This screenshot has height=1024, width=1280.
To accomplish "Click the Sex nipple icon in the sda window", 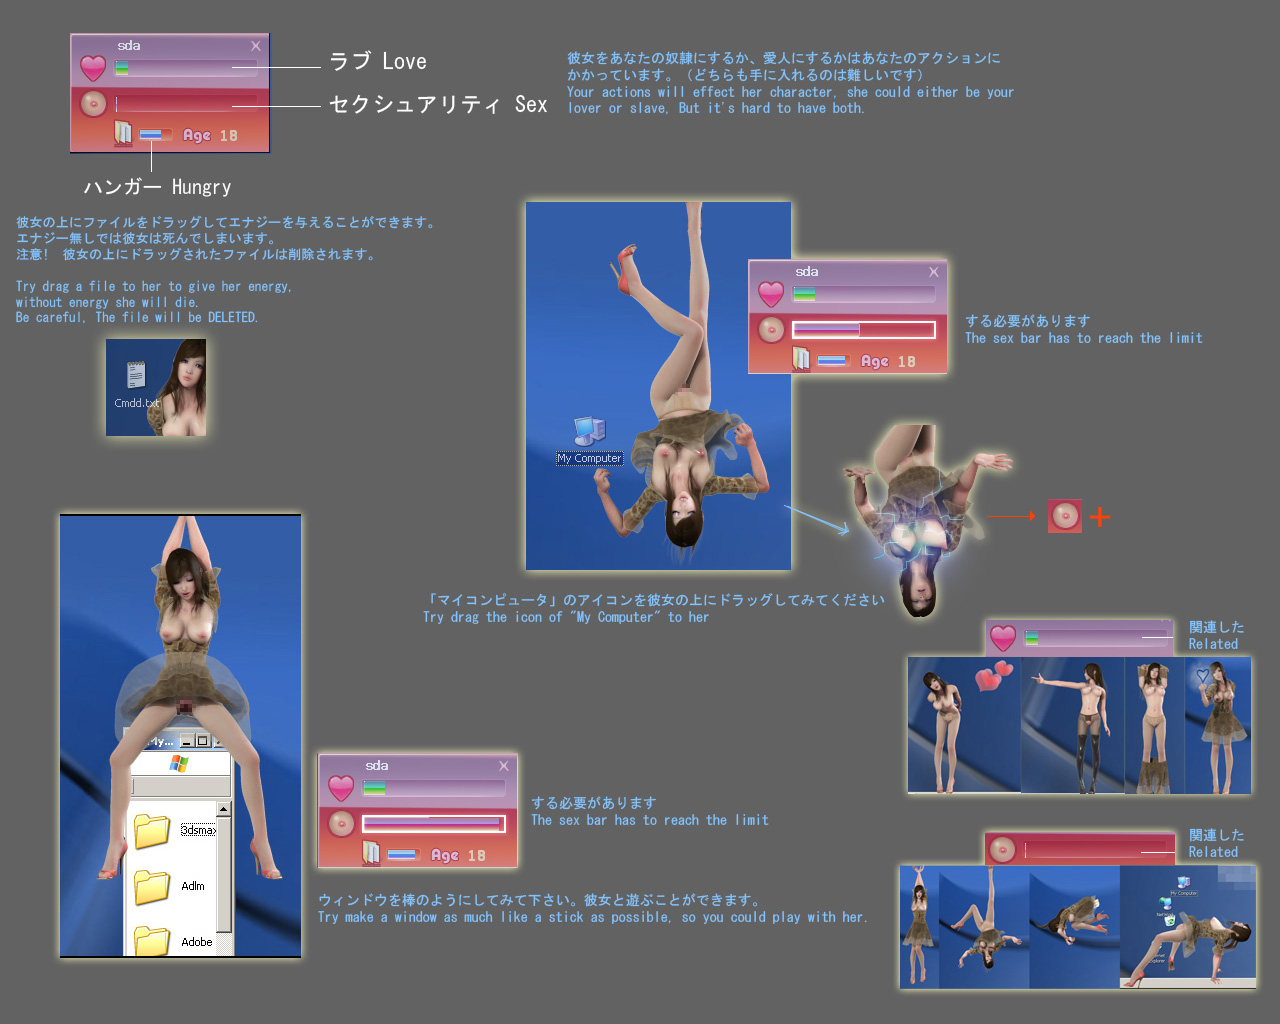I will (93, 103).
